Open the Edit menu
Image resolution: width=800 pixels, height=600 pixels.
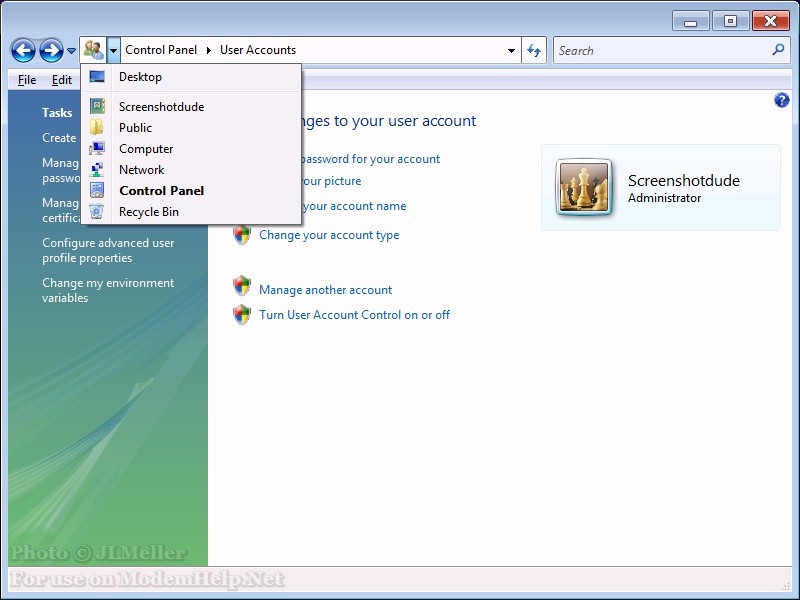click(x=62, y=80)
